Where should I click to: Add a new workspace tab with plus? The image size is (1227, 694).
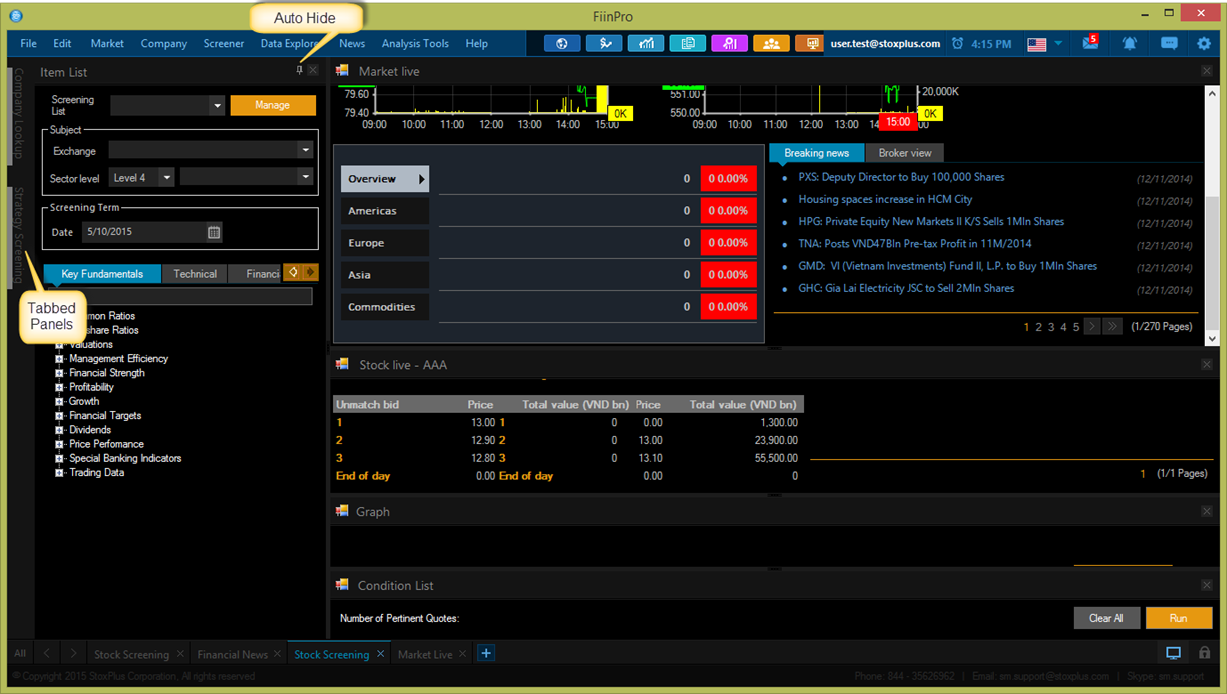point(486,653)
